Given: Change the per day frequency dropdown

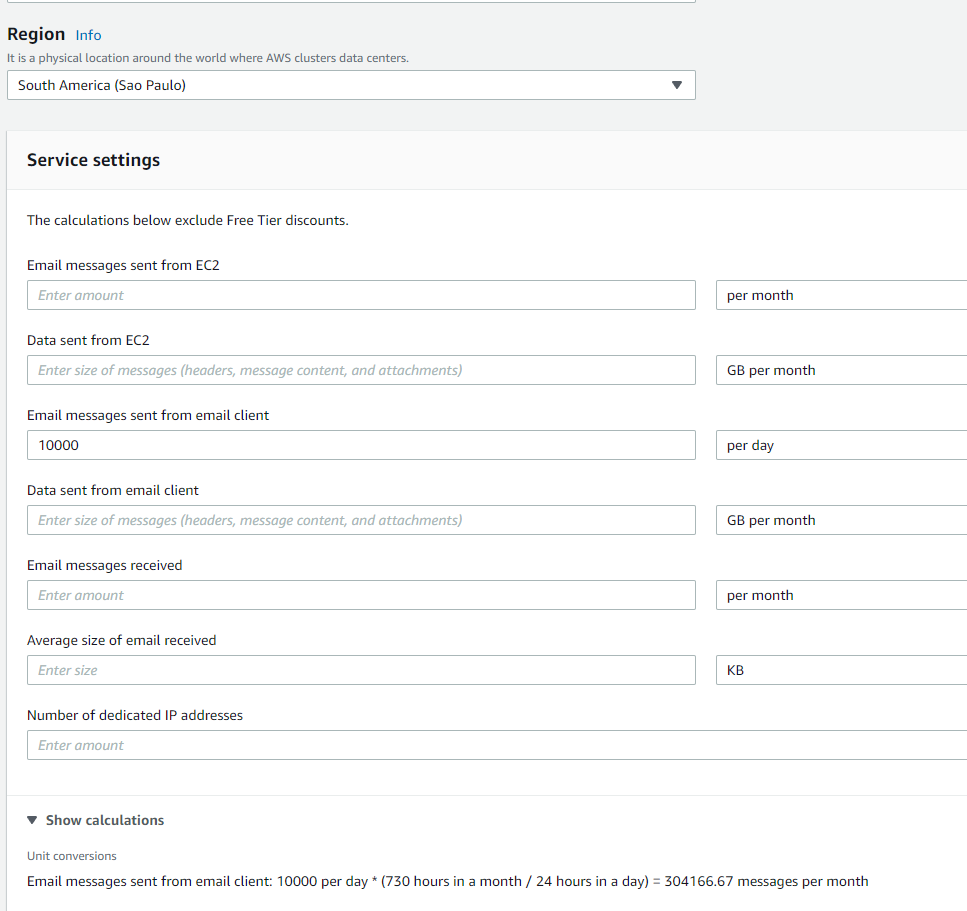Looking at the screenshot, I should click(840, 445).
